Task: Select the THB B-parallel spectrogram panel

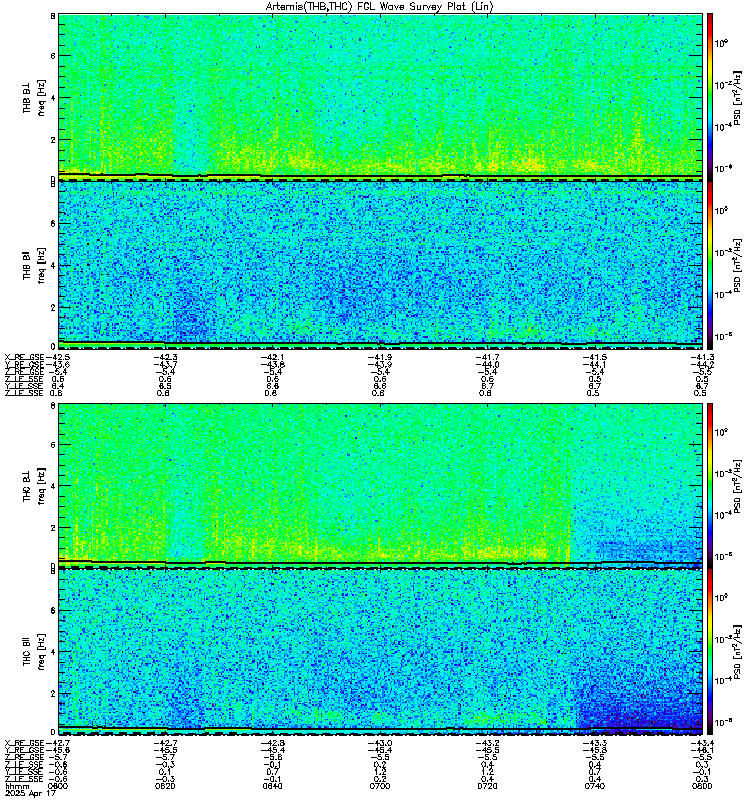Action: coord(381,265)
